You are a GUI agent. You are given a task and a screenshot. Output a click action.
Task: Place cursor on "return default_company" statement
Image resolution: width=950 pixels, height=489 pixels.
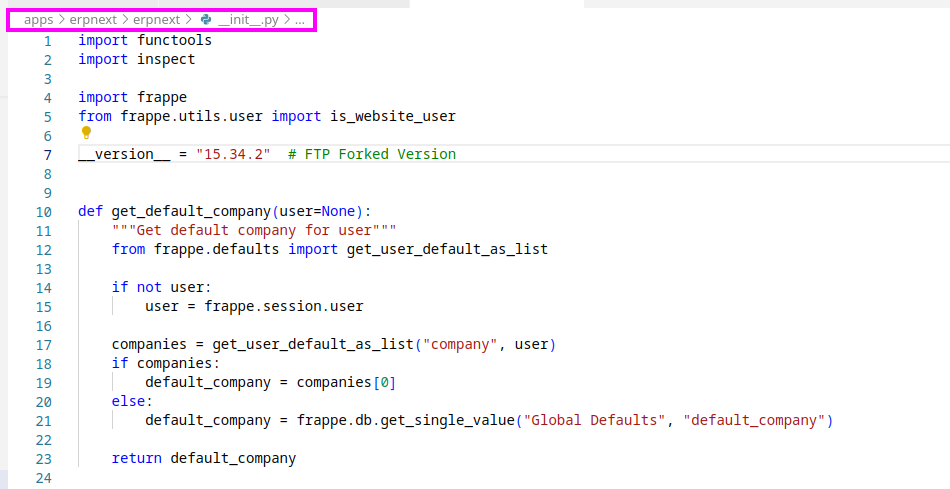tap(204, 459)
